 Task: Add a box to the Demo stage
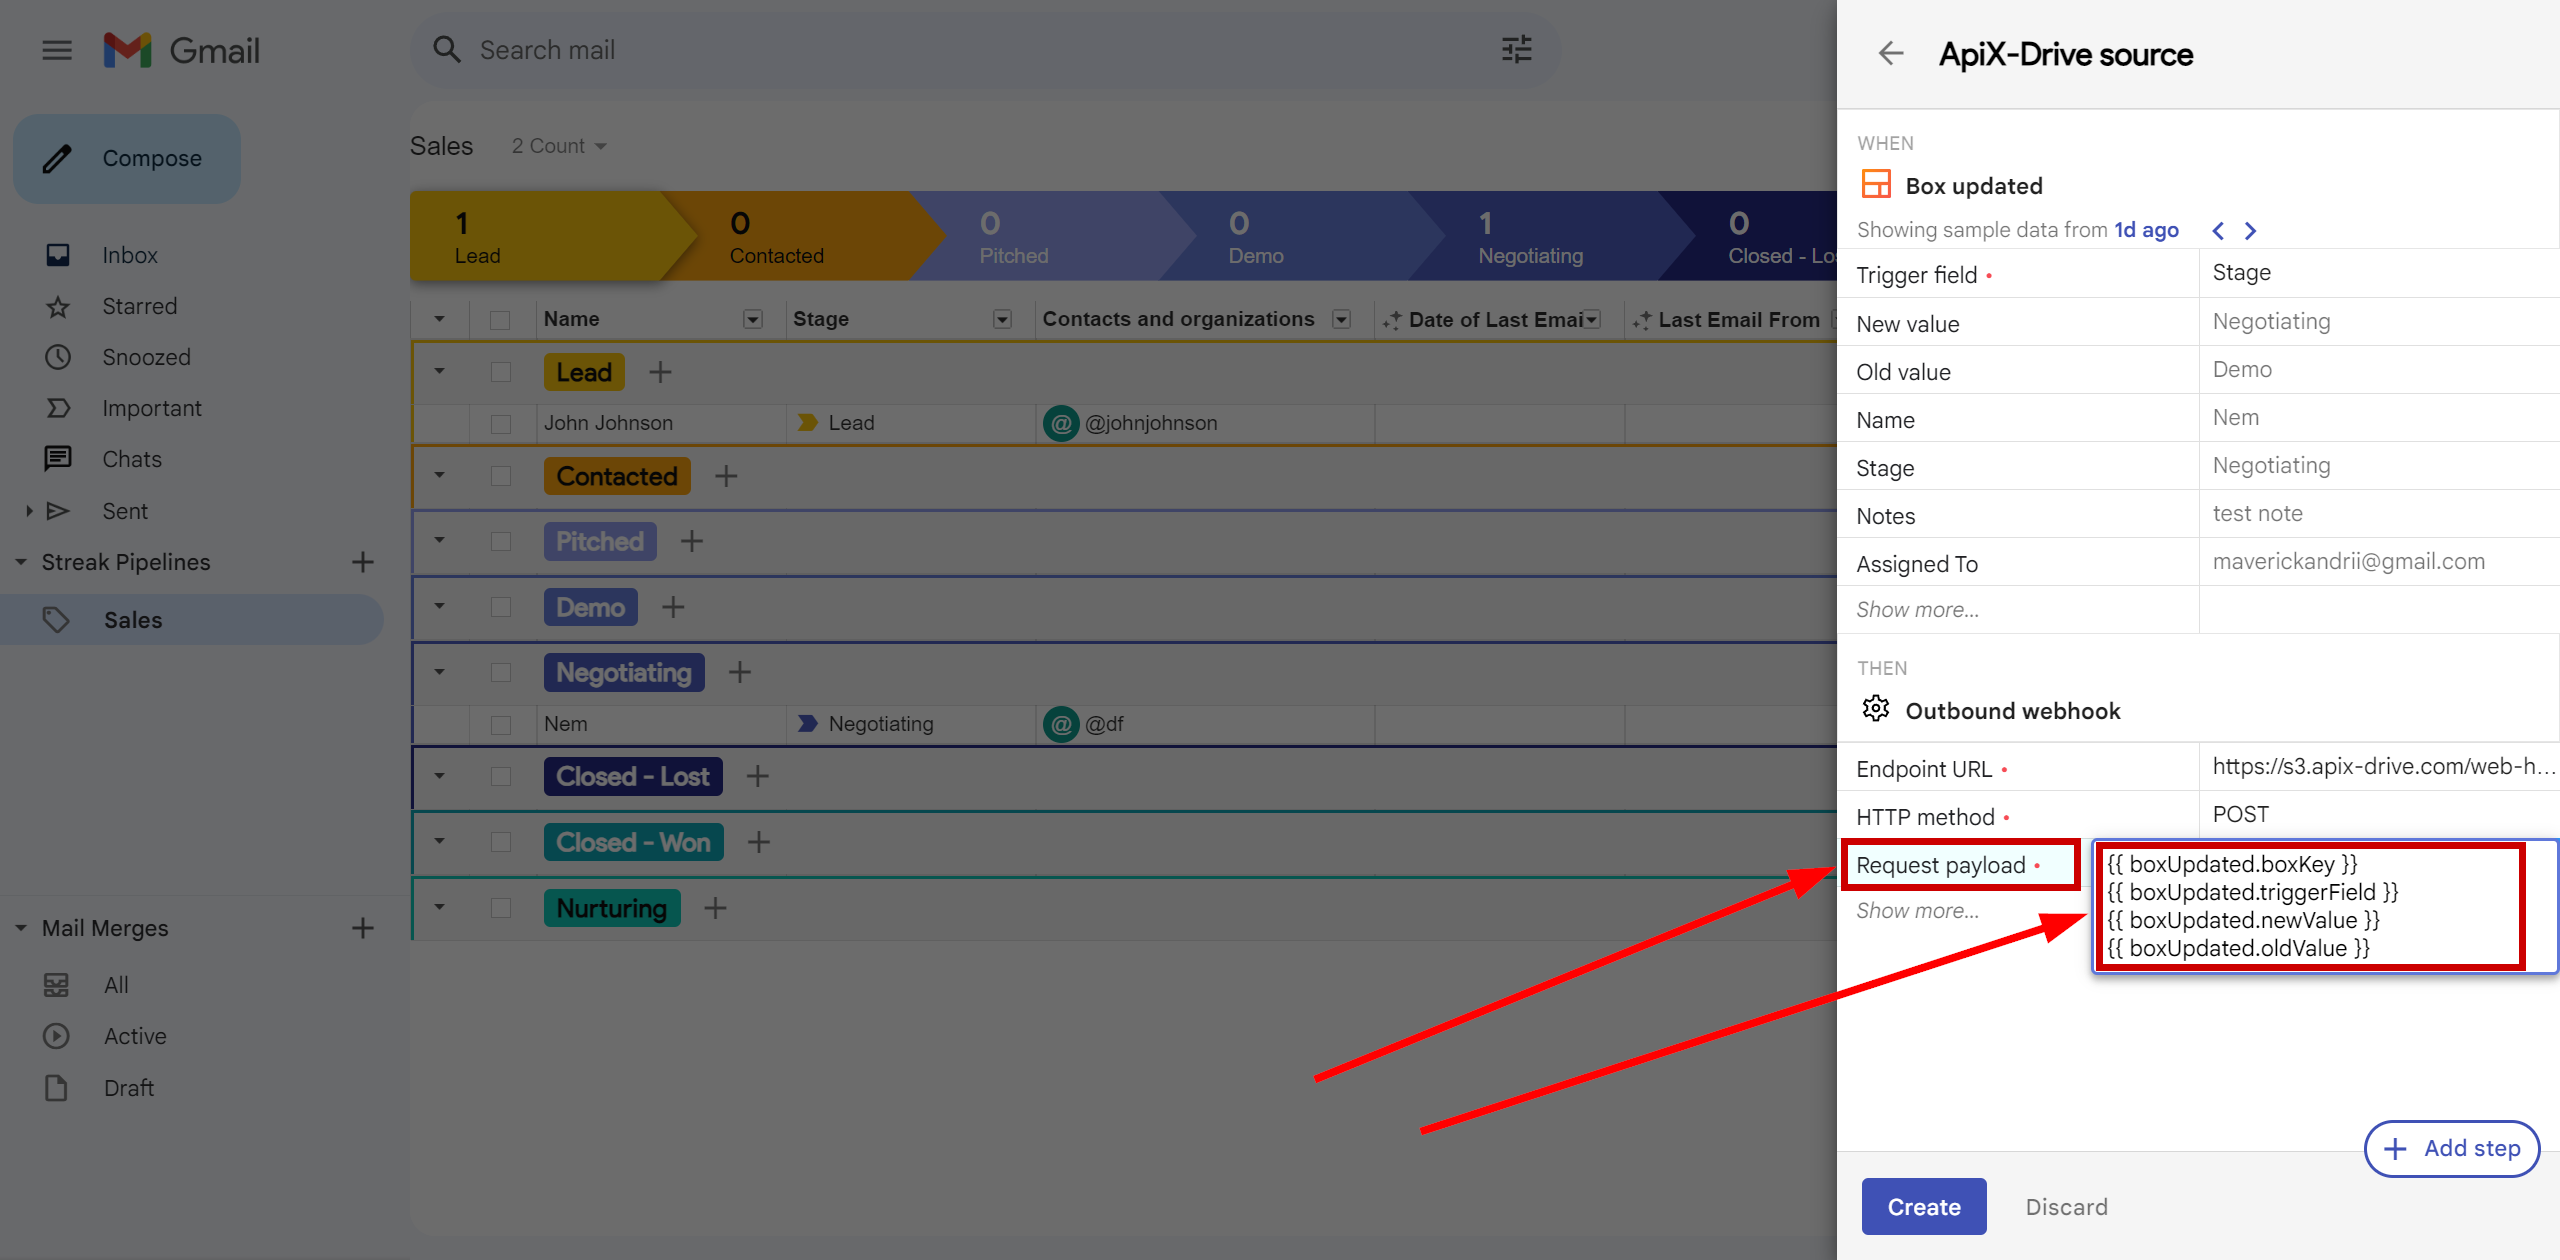click(x=673, y=607)
